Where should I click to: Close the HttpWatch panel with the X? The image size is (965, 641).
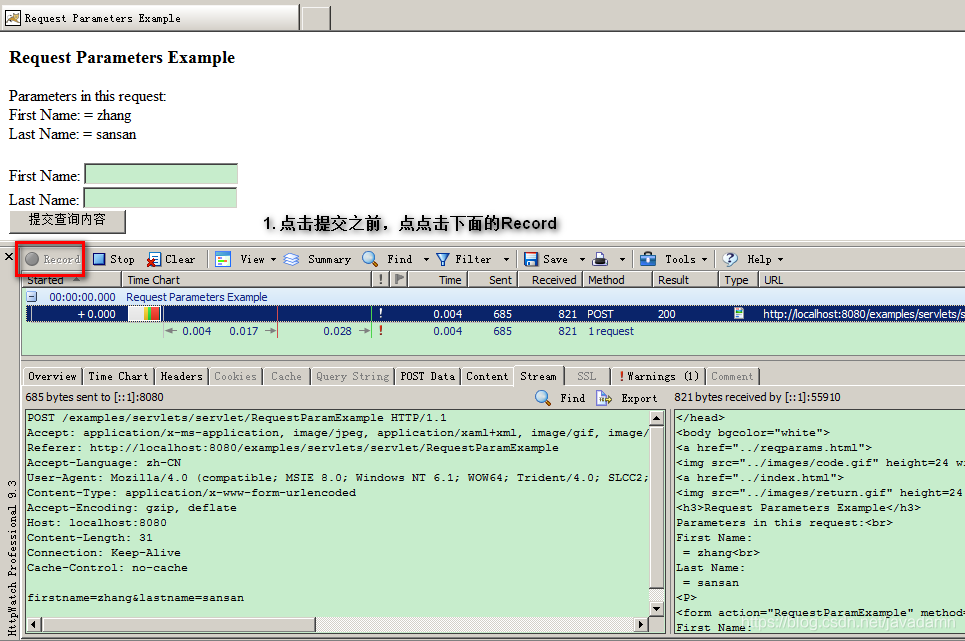click(x=9, y=257)
